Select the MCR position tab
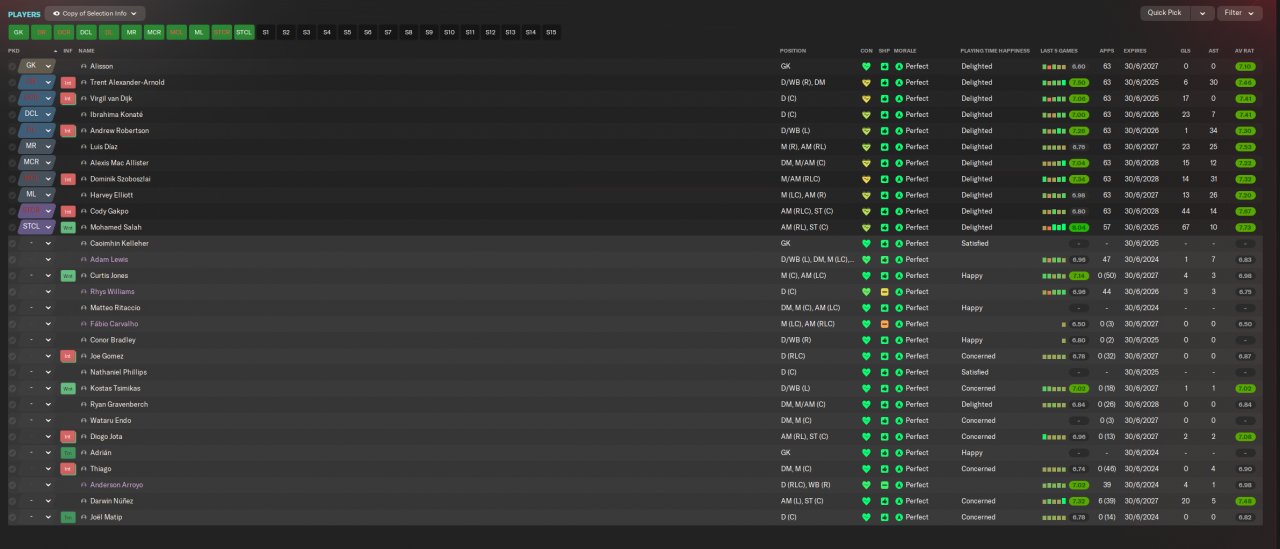 point(154,32)
